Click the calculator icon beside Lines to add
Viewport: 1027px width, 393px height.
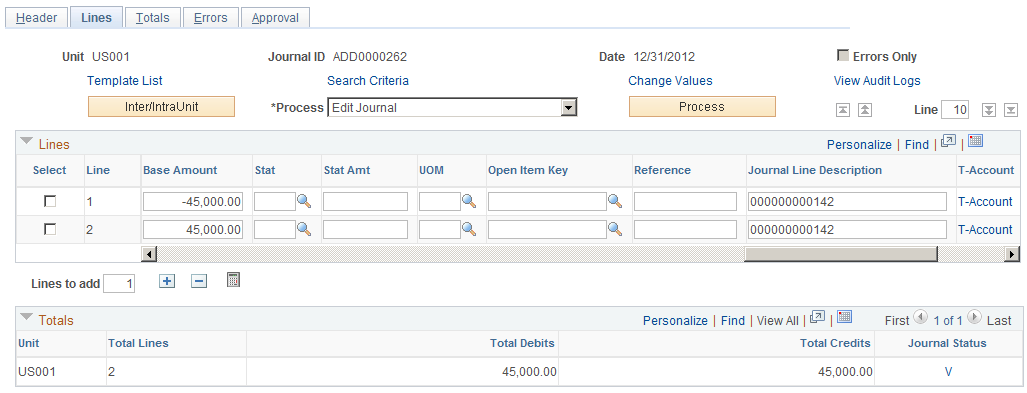(233, 280)
